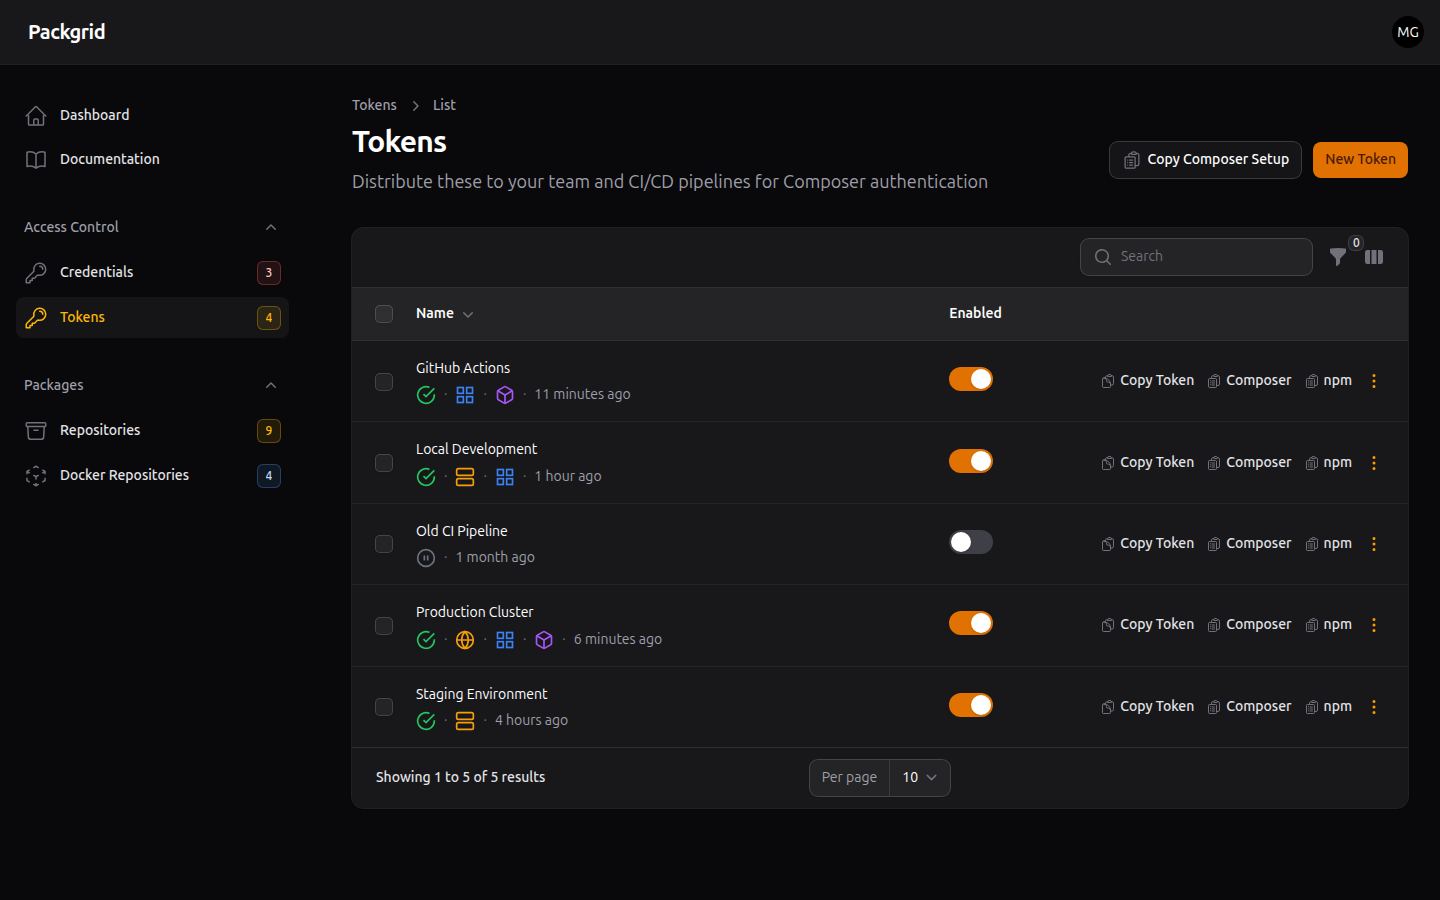Disable the GitHub Actions token

click(971, 379)
